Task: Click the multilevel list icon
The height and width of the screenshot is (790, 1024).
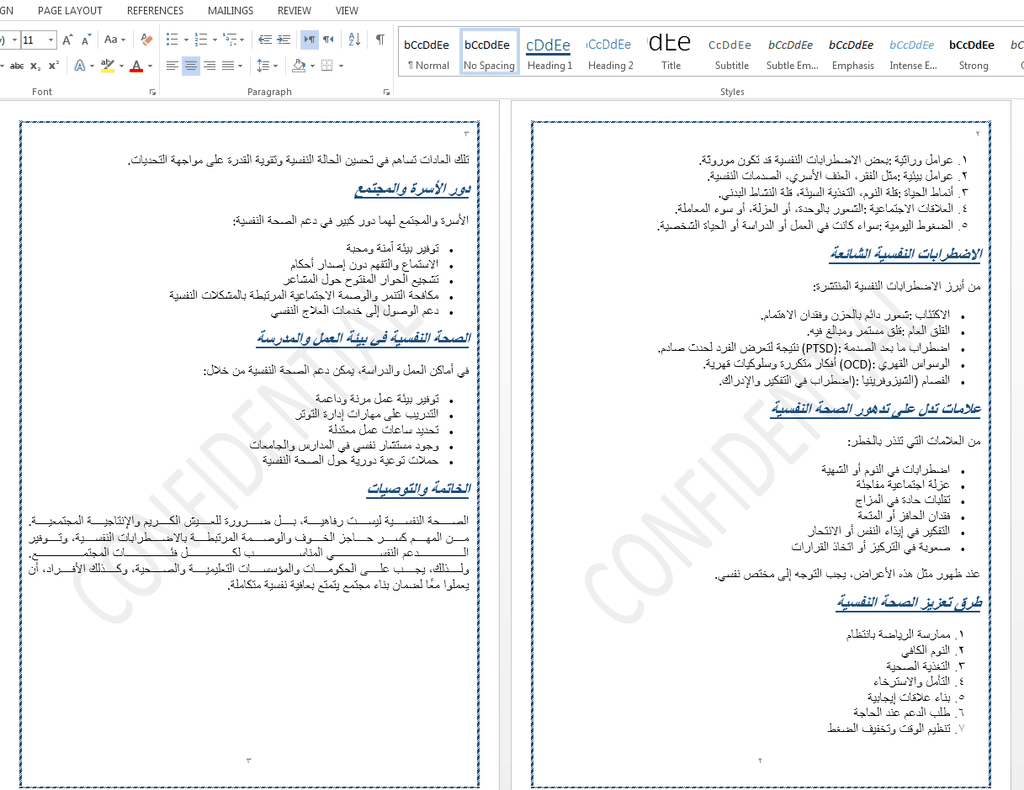Action: pos(229,40)
